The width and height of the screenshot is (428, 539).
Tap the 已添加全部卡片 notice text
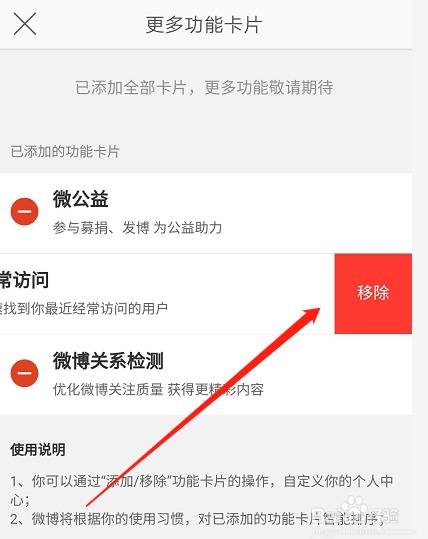click(x=204, y=87)
